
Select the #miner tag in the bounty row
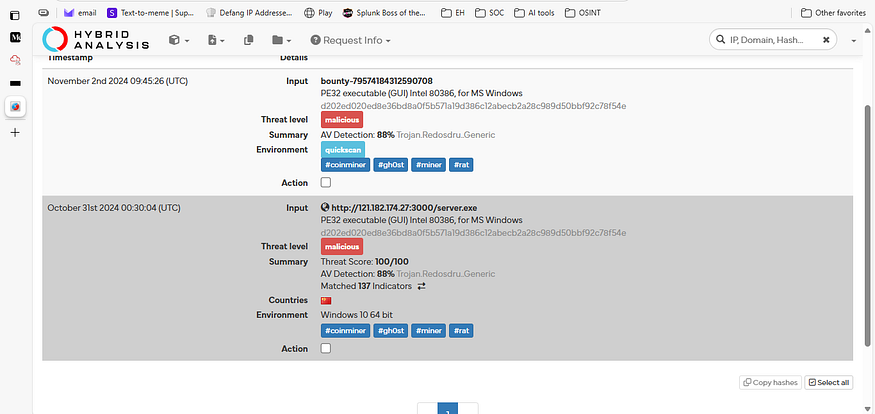(x=429, y=165)
